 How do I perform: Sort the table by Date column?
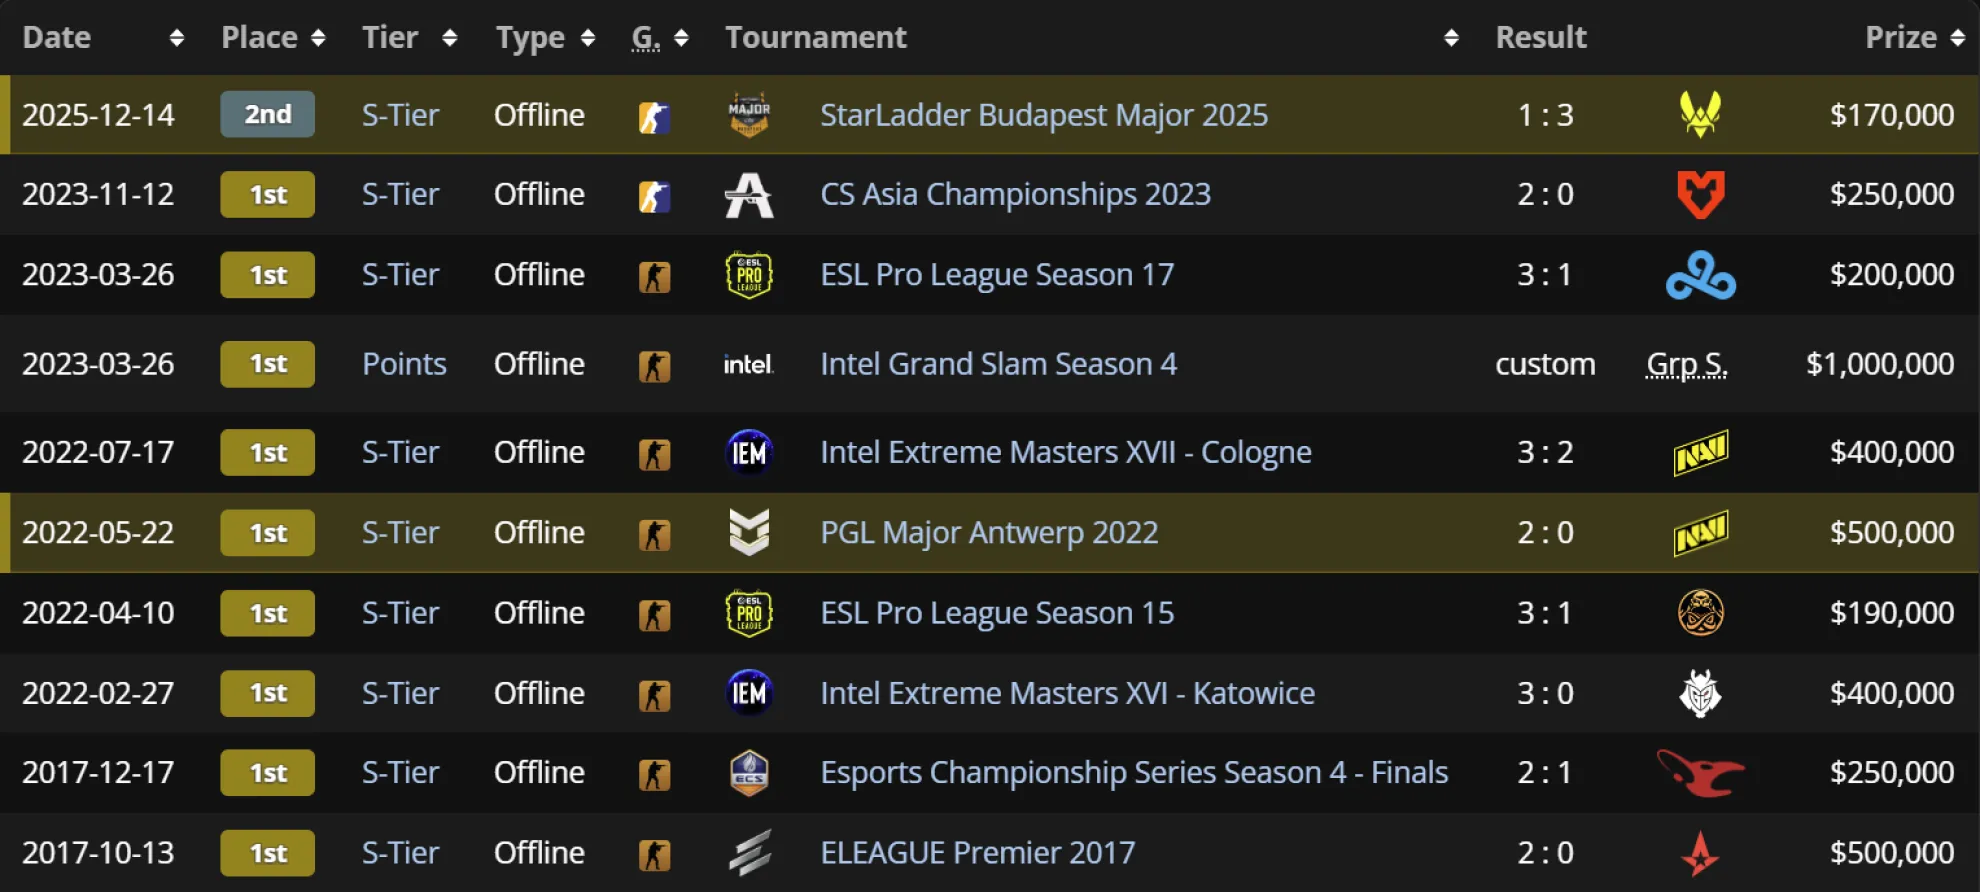[177, 38]
